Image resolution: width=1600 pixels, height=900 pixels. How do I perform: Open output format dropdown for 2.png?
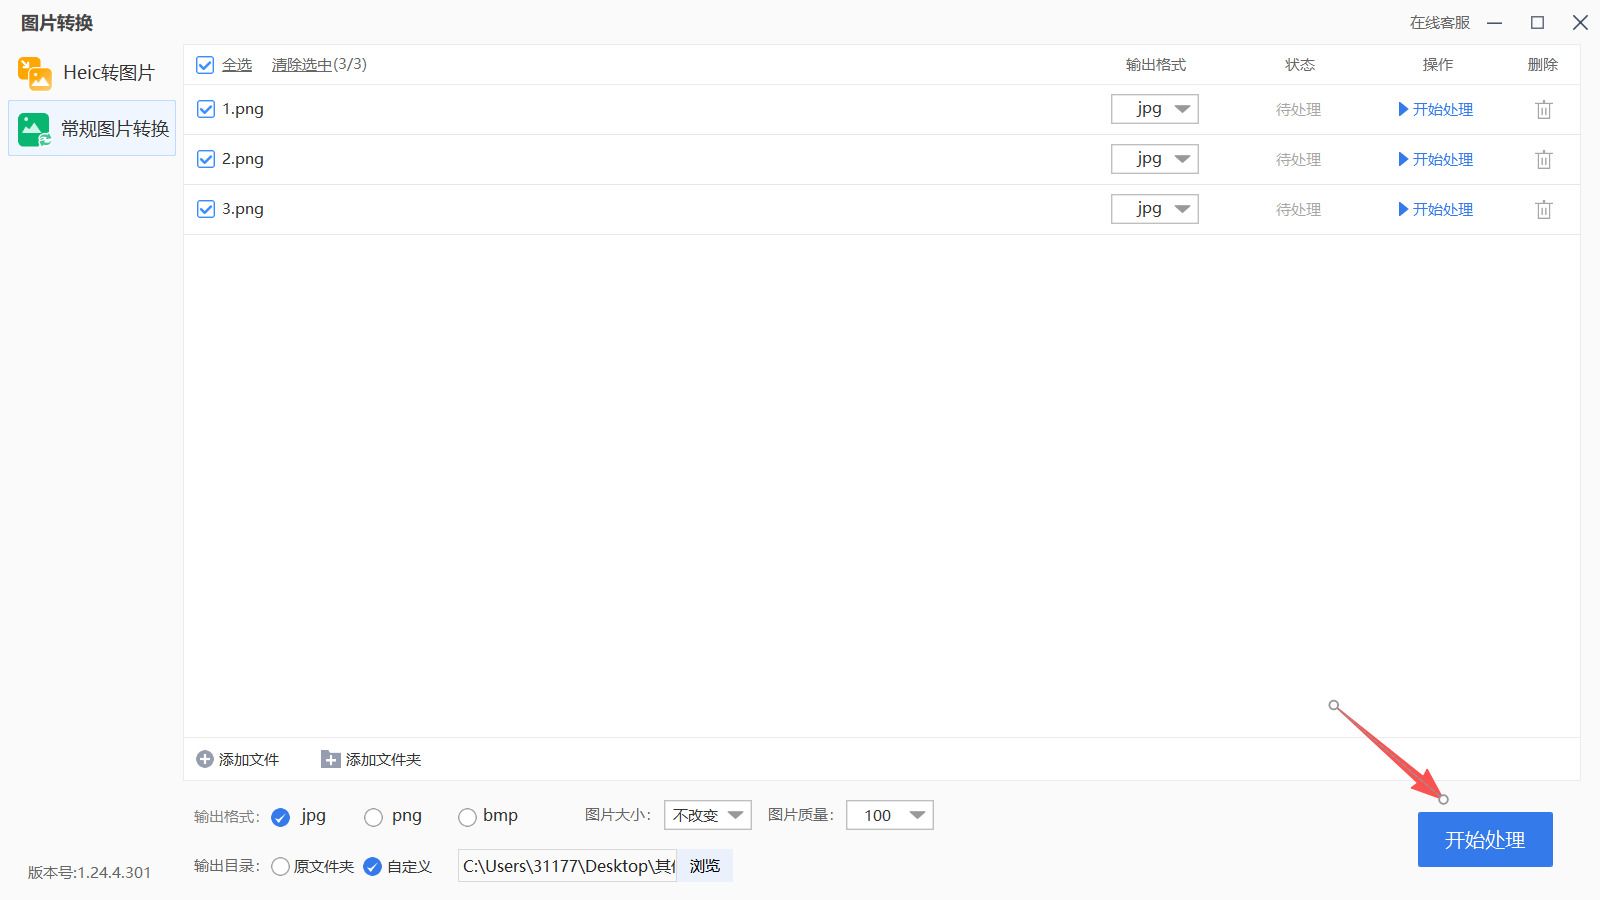click(x=1155, y=159)
